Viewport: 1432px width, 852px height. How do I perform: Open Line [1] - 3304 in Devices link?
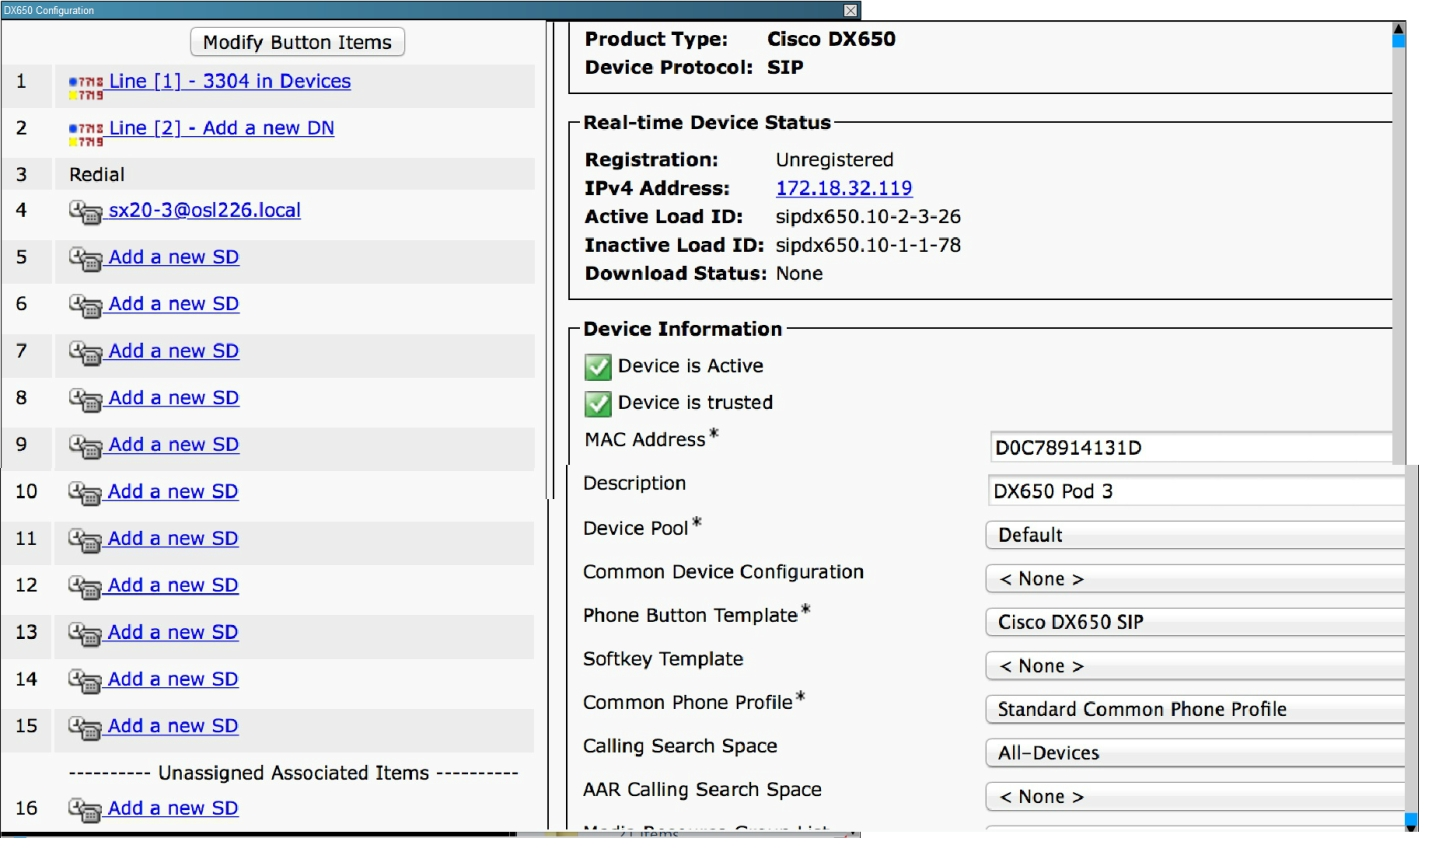click(230, 81)
